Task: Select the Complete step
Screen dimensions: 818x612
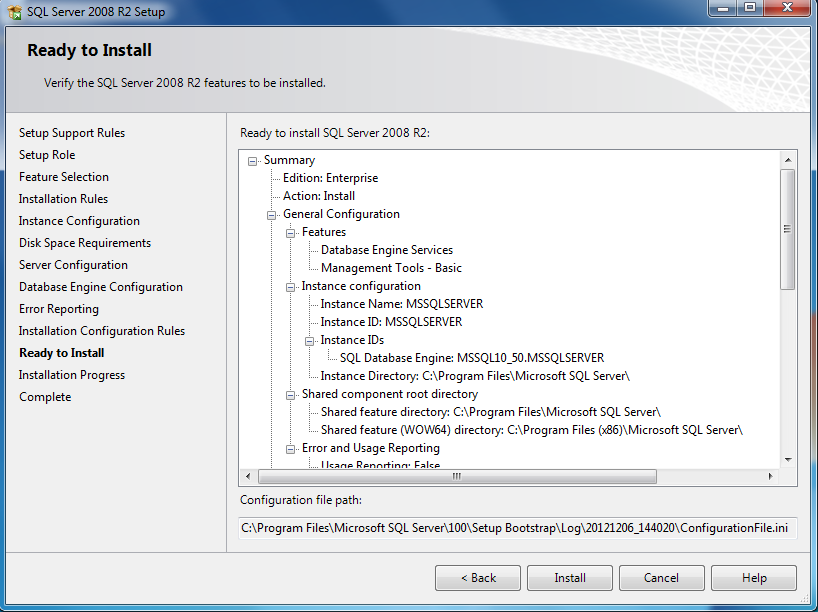Action: (x=45, y=397)
